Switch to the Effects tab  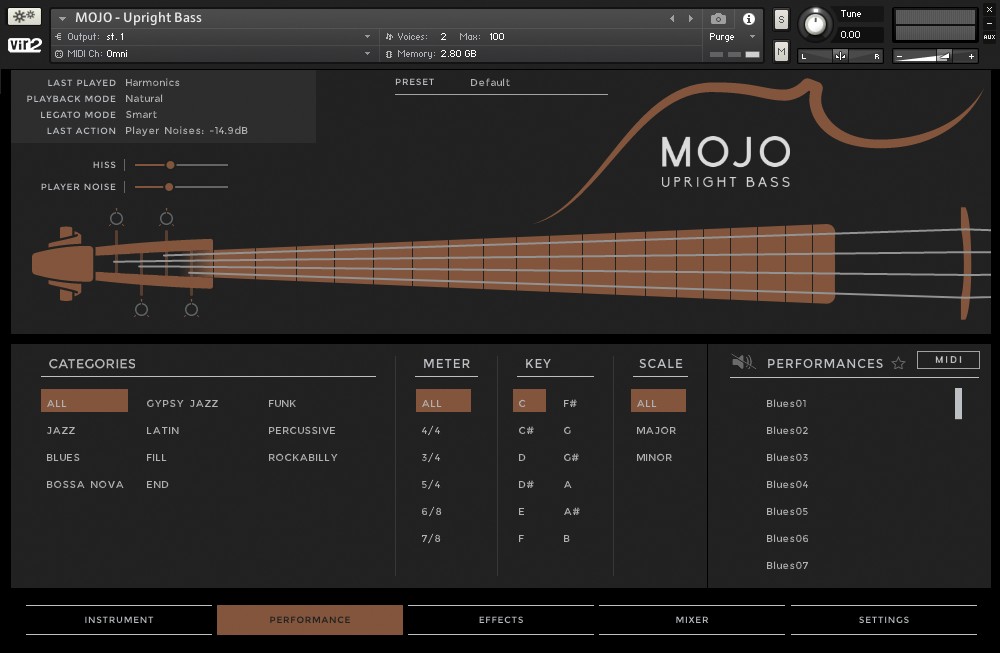coord(500,619)
